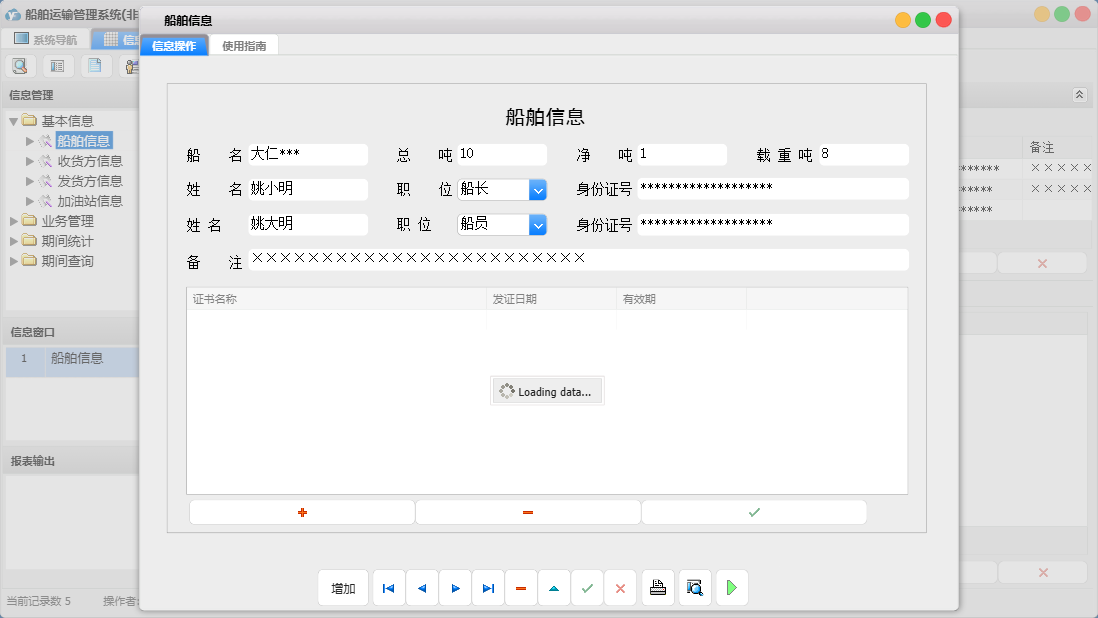Image resolution: width=1098 pixels, height=618 pixels.
Task: Jump to the last record
Action: pyautogui.click(x=488, y=588)
